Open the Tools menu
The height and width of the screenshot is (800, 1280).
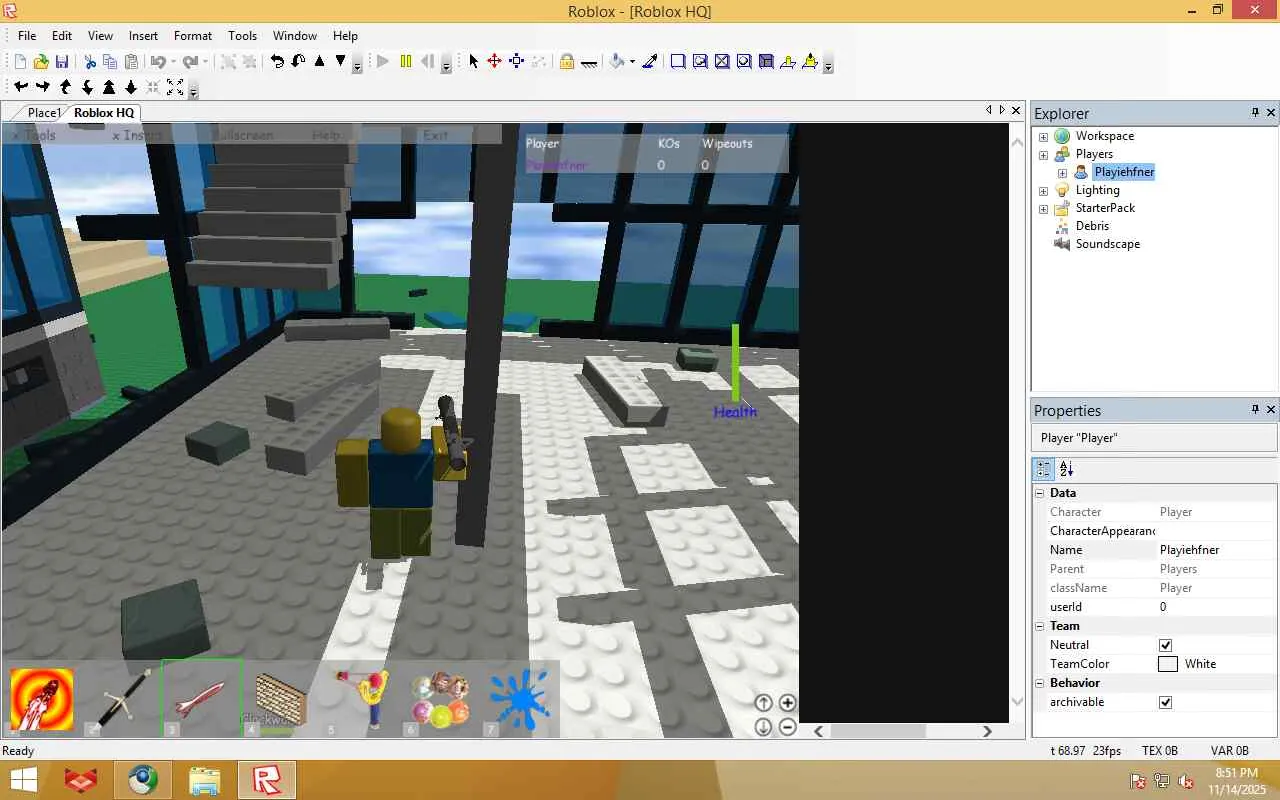(243, 35)
